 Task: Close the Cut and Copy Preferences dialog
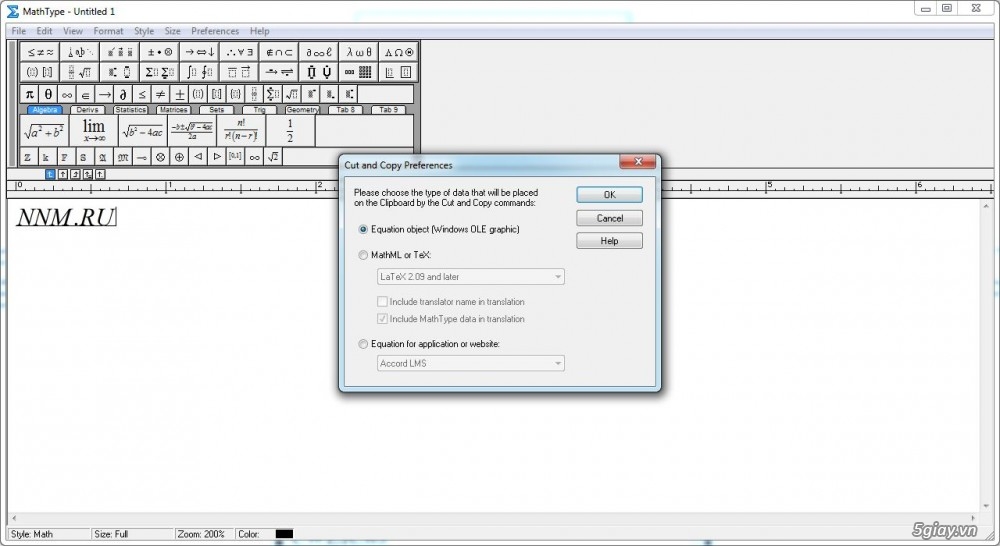(x=638, y=162)
